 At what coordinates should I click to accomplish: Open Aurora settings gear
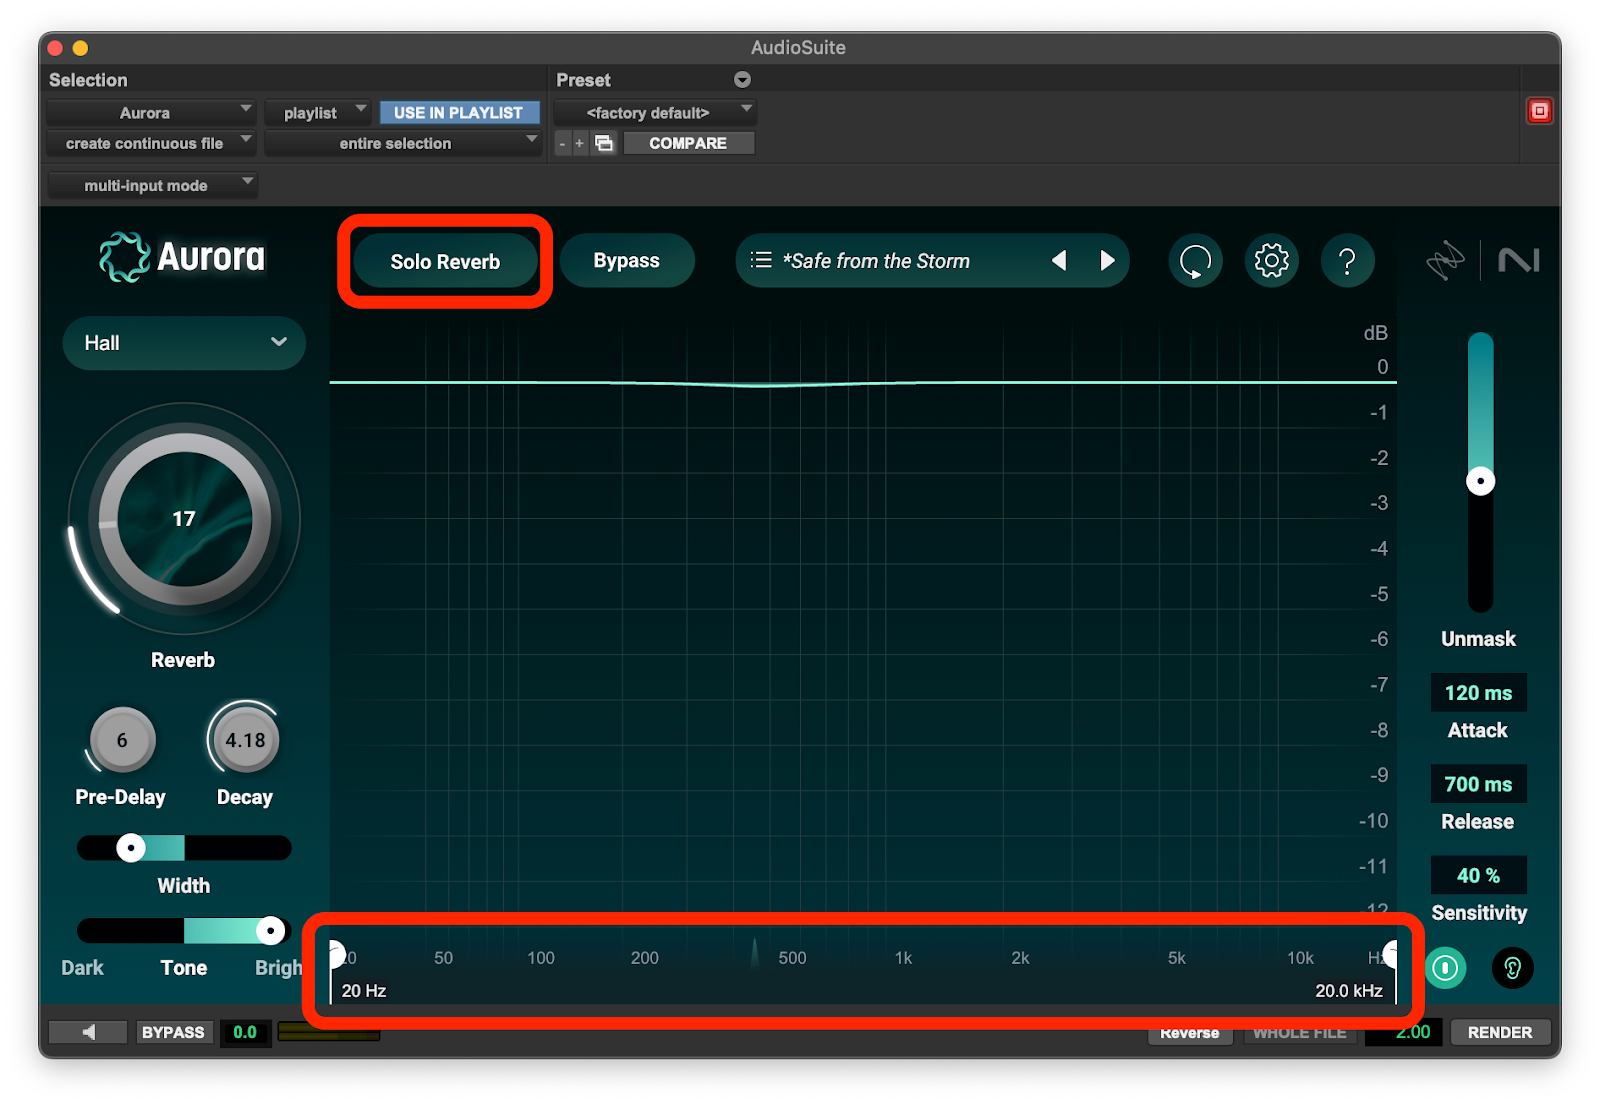pyautogui.click(x=1271, y=261)
